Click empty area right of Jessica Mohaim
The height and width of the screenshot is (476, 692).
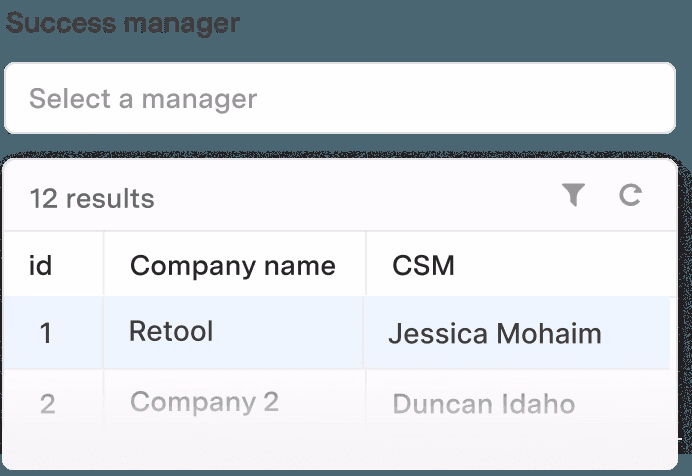[x=640, y=333]
